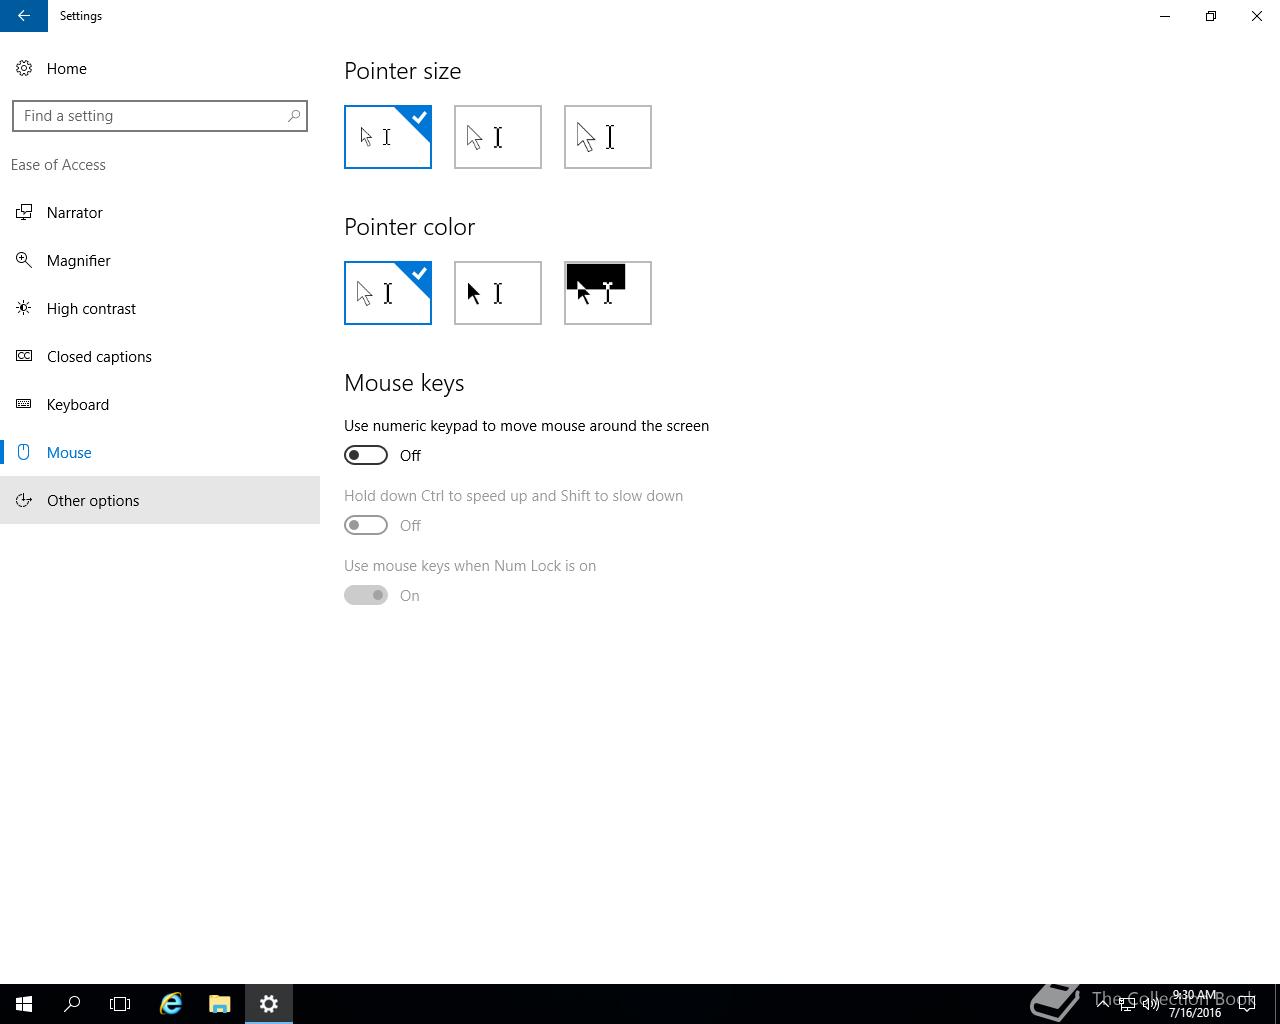This screenshot has height=1024, width=1280.
Task: Click the Show desktop strip at the taskbar edge
Action: point(1277,1004)
